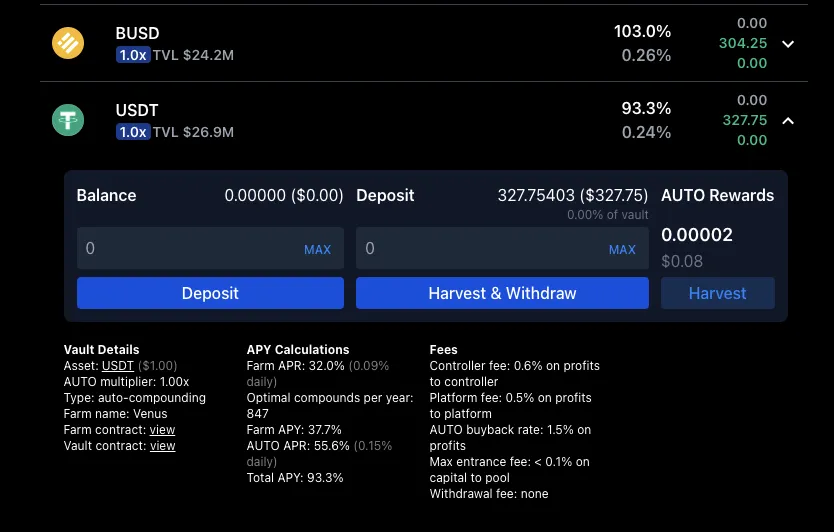The width and height of the screenshot is (834, 532).
Task: Focus the withdraw amount input field
Action: (x=502, y=248)
